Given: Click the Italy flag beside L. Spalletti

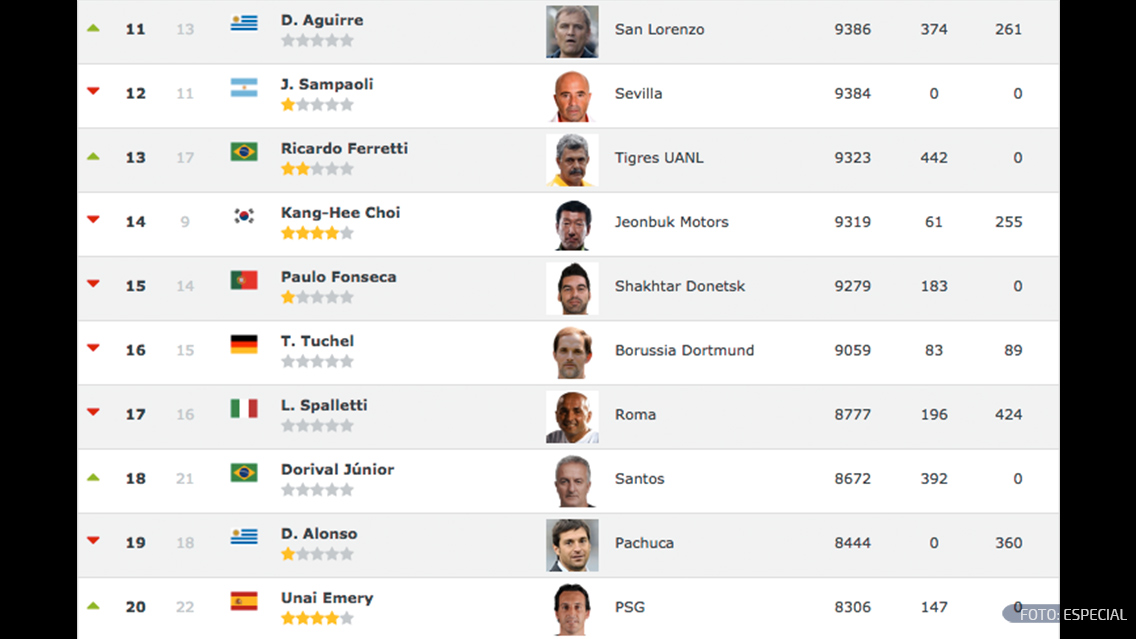Looking at the screenshot, I should [244, 409].
